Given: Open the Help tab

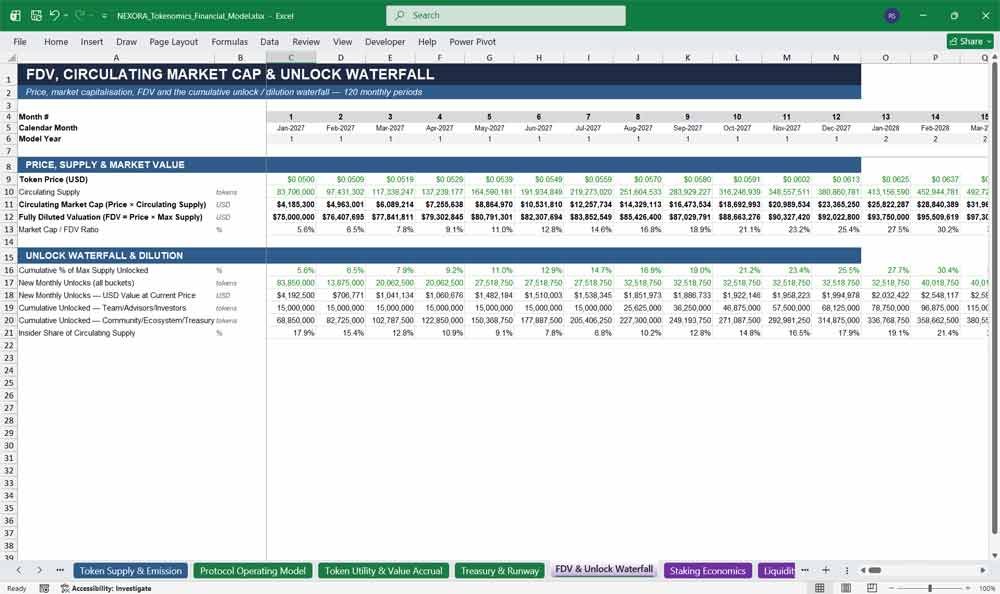Looking at the screenshot, I should (427, 41).
